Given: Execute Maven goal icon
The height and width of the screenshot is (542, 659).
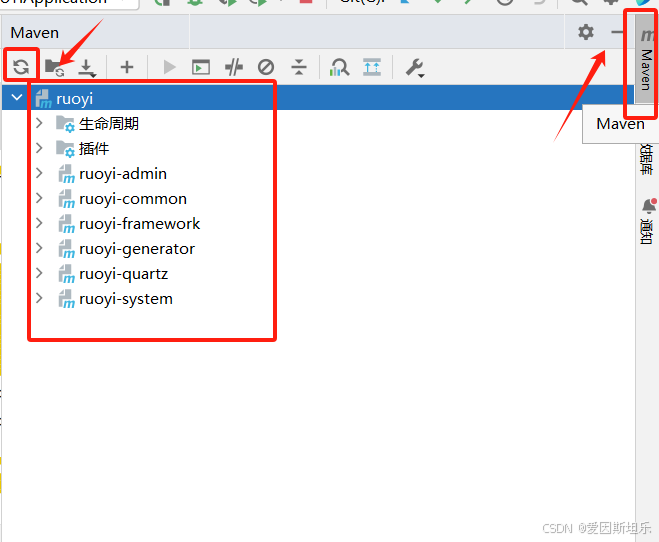Looking at the screenshot, I should [x=201, y=67].
